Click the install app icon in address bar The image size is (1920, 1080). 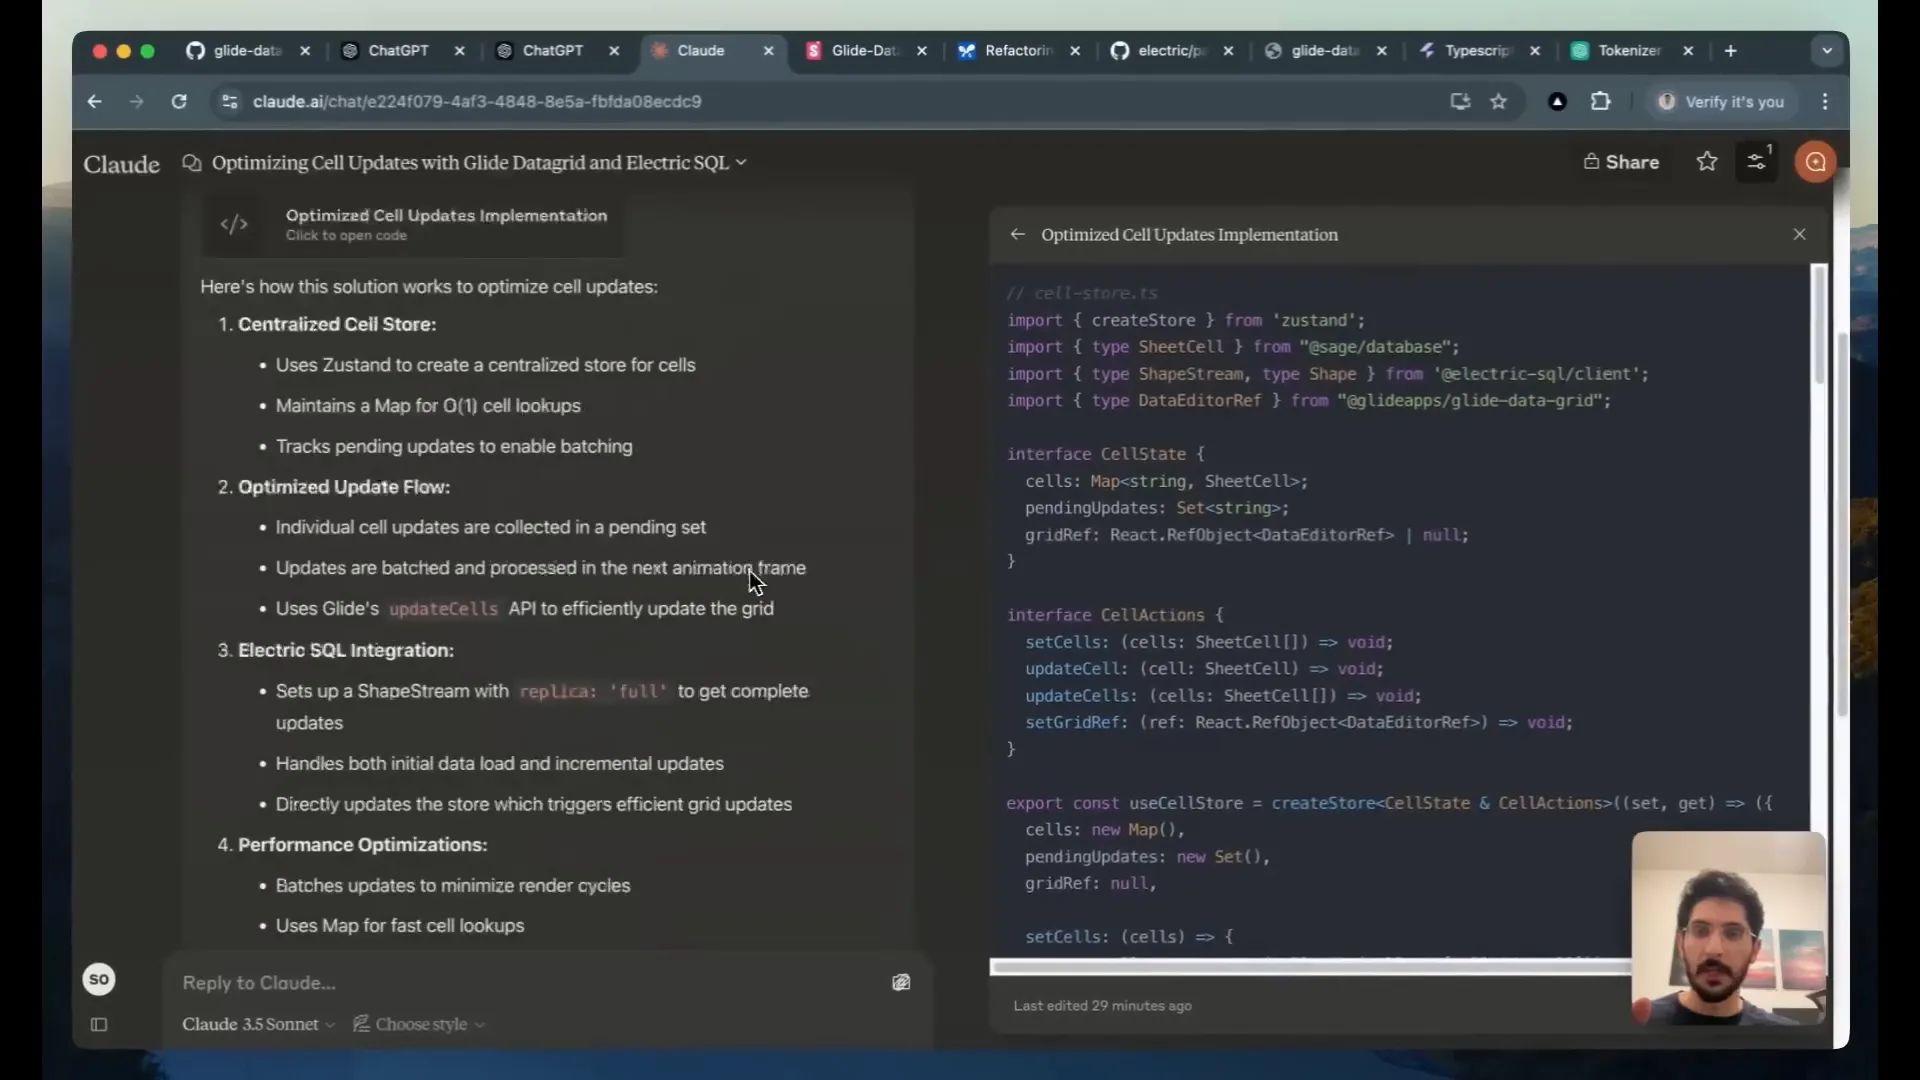(1460, 101)
